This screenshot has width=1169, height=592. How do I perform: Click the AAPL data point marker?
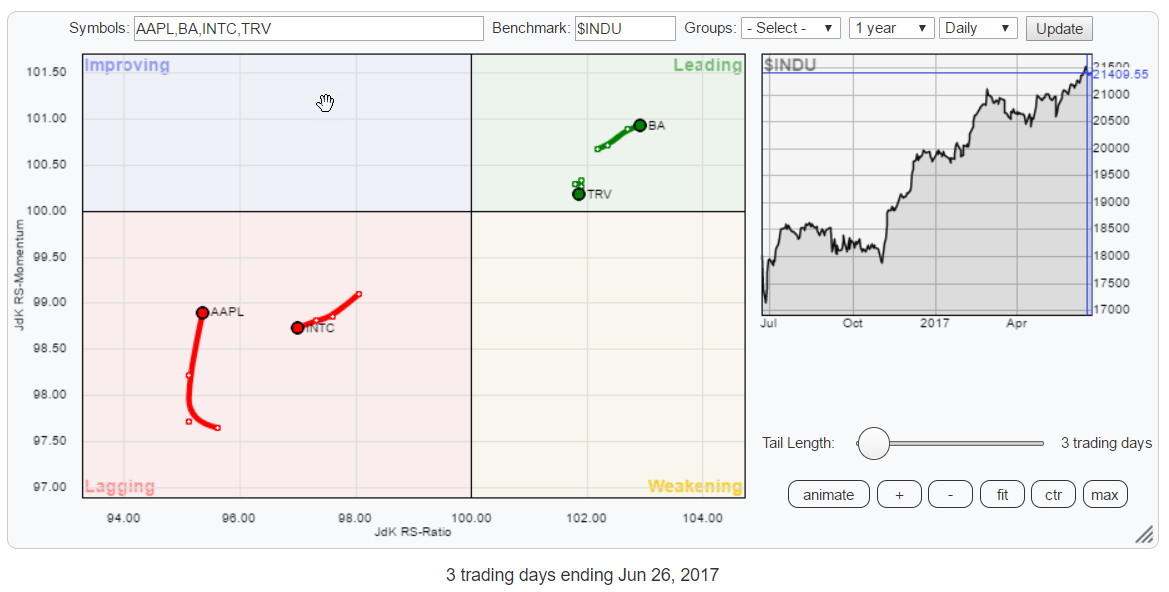point(202,313)
